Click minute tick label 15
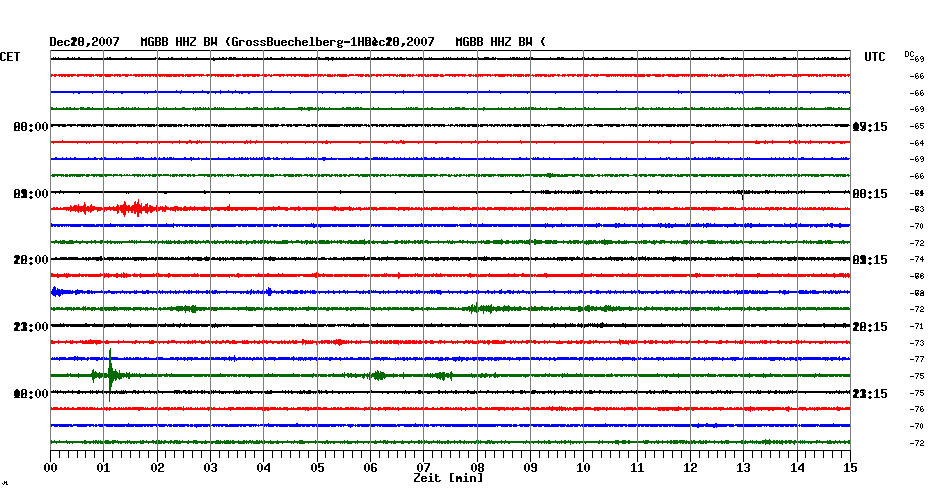 [850, 468]
